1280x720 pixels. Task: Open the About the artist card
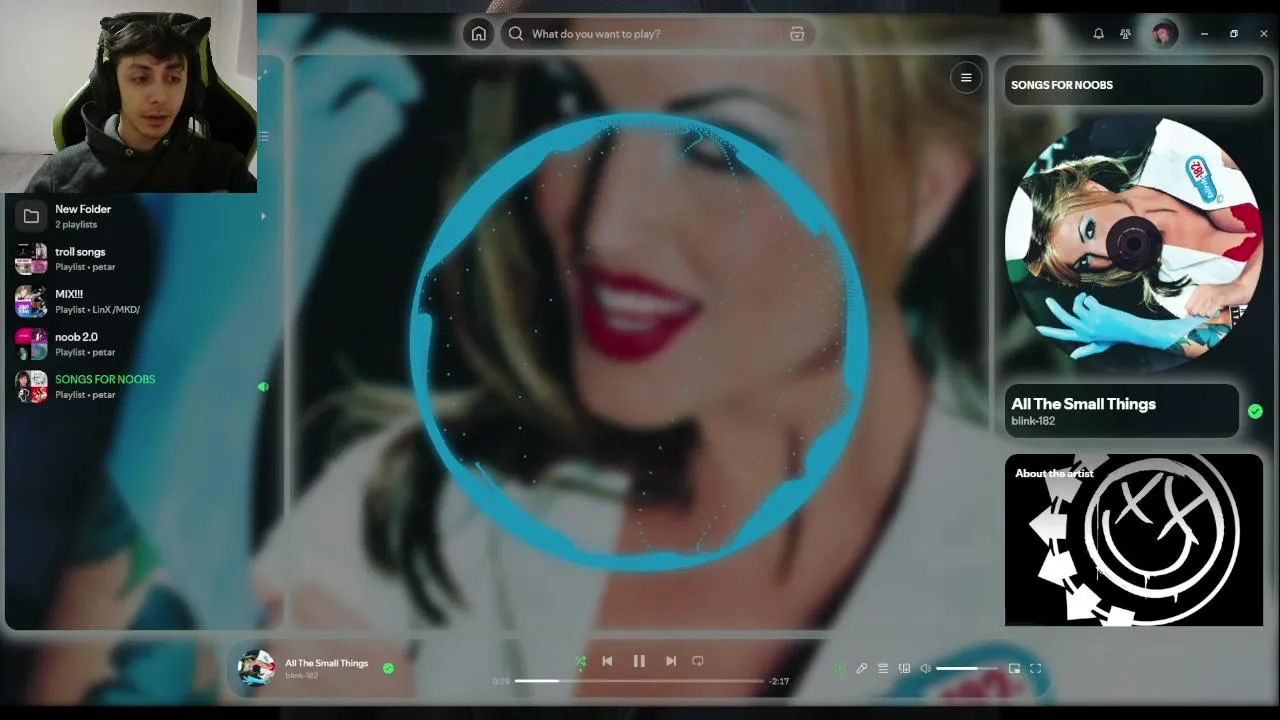click(1134, 540)
